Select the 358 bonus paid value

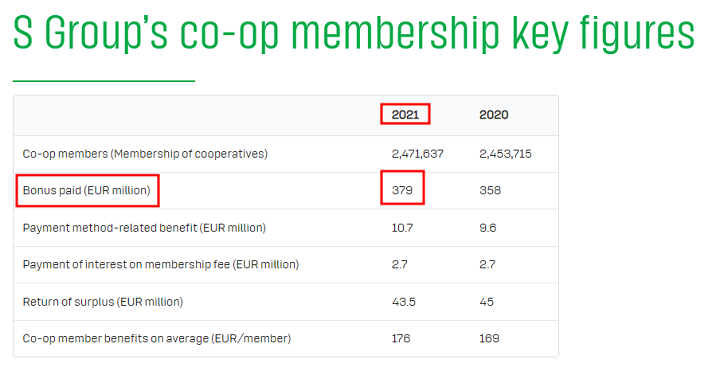click(490, 190)
